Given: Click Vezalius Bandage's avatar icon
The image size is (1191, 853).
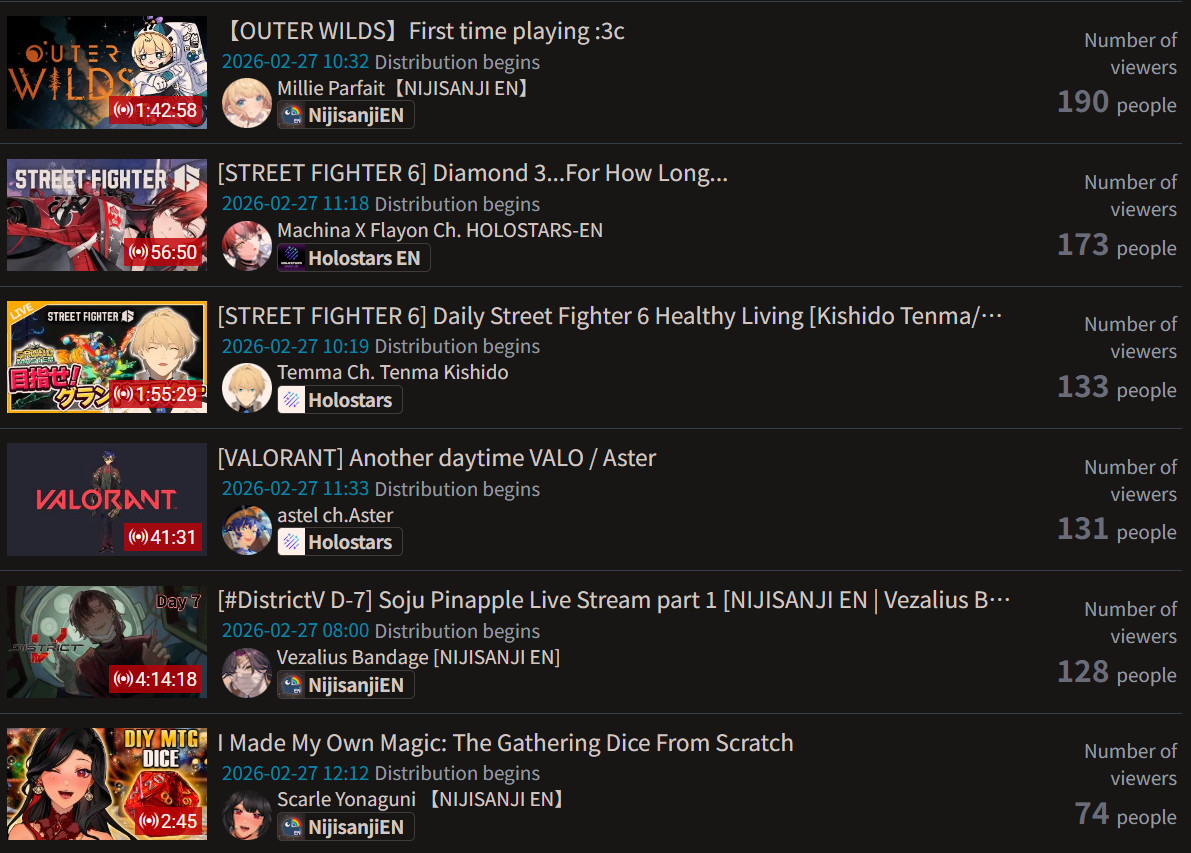Looking at the screenshot, I should click(247, 672).
